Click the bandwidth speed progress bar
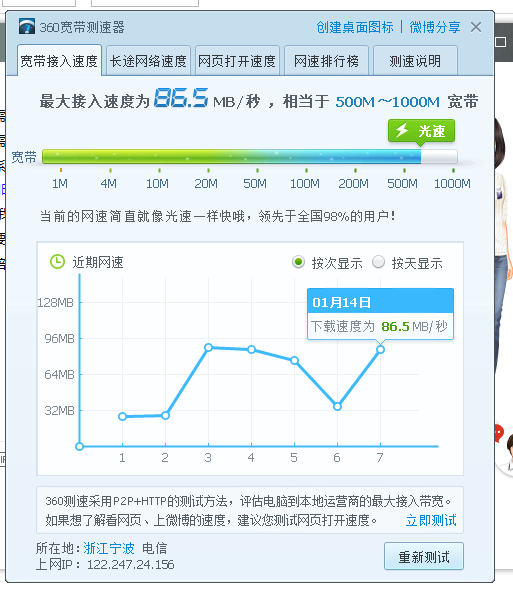Image resolution: width=513 pixels, height=600 pixels. [x=250, y=157]
